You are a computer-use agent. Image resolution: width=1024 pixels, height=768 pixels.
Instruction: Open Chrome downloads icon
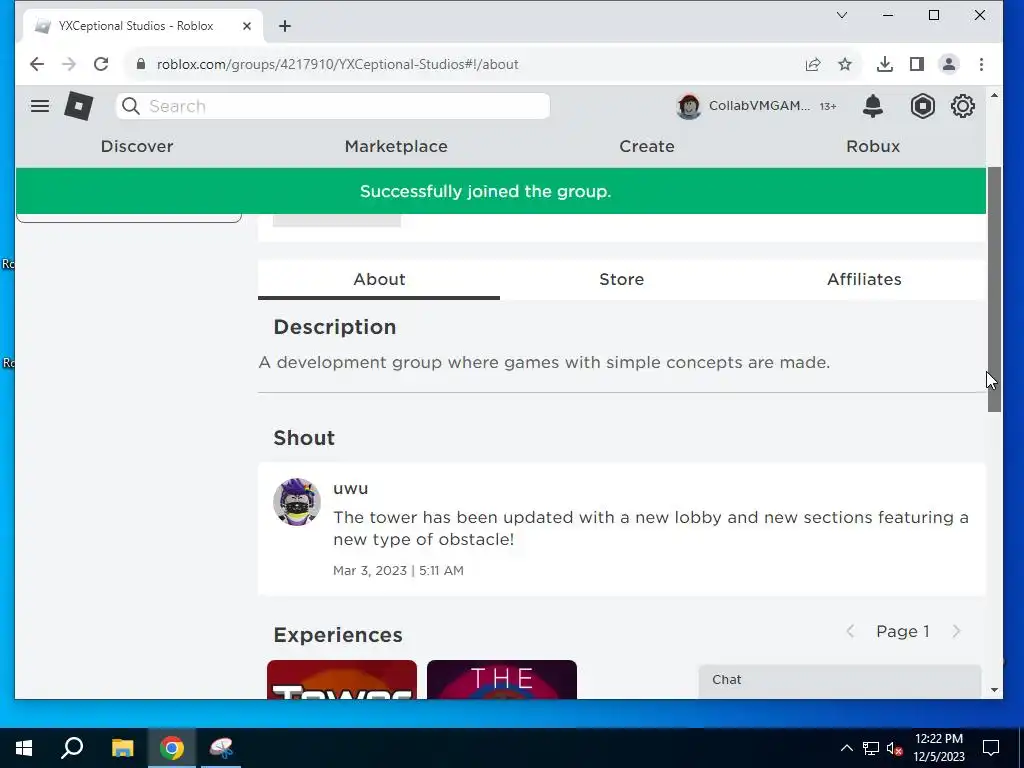coord(884,64)
